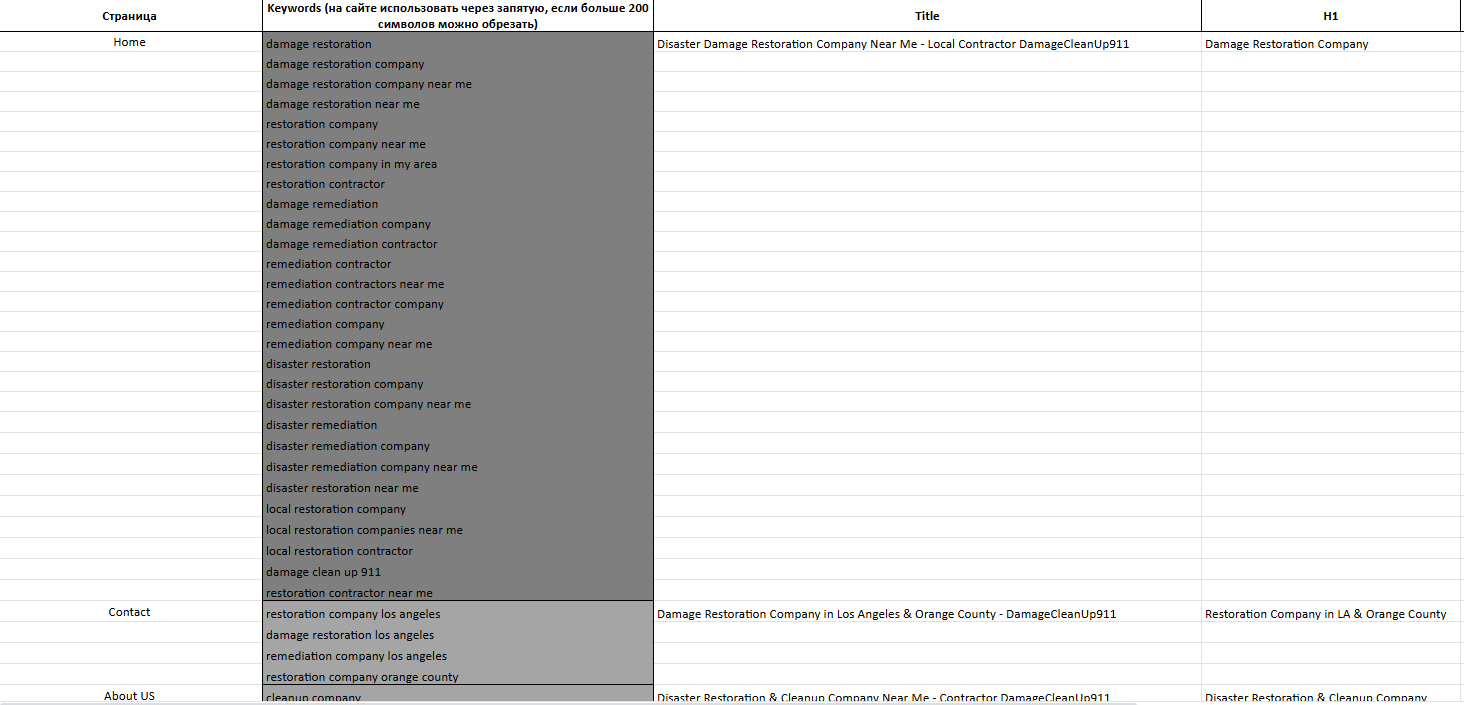This screenshot has width=1464, height=705.
Task: Click keyword cell 'remediation company'
Action: click(x=458, y=324)
